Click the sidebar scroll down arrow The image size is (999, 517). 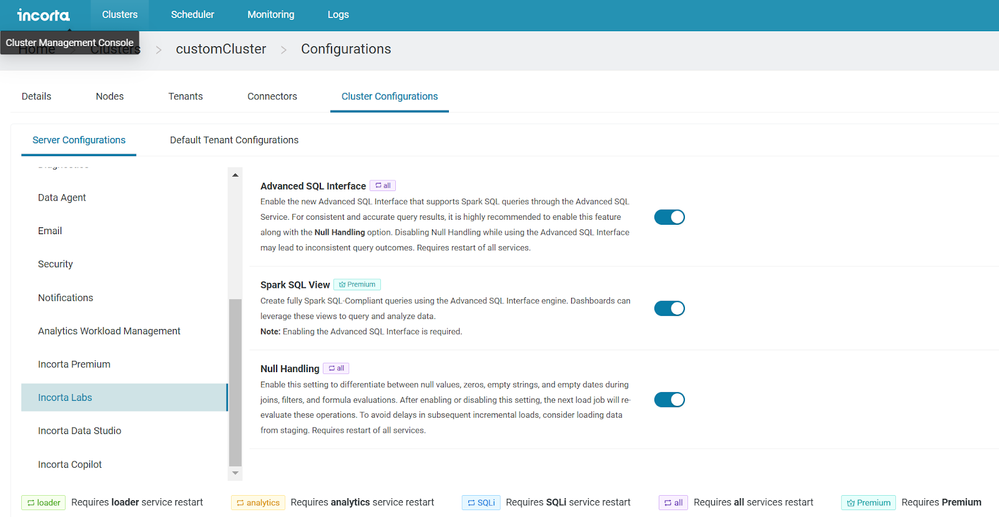click(236, 473)
